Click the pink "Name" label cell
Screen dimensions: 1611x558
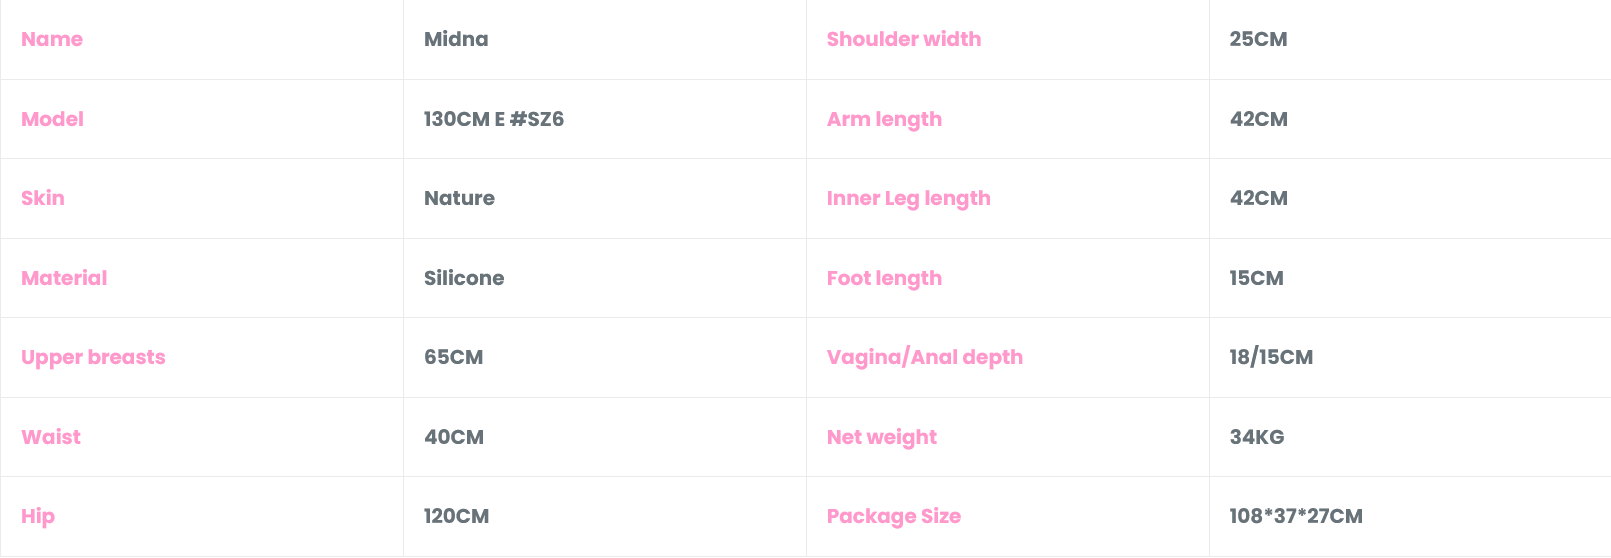pos(52,39)
